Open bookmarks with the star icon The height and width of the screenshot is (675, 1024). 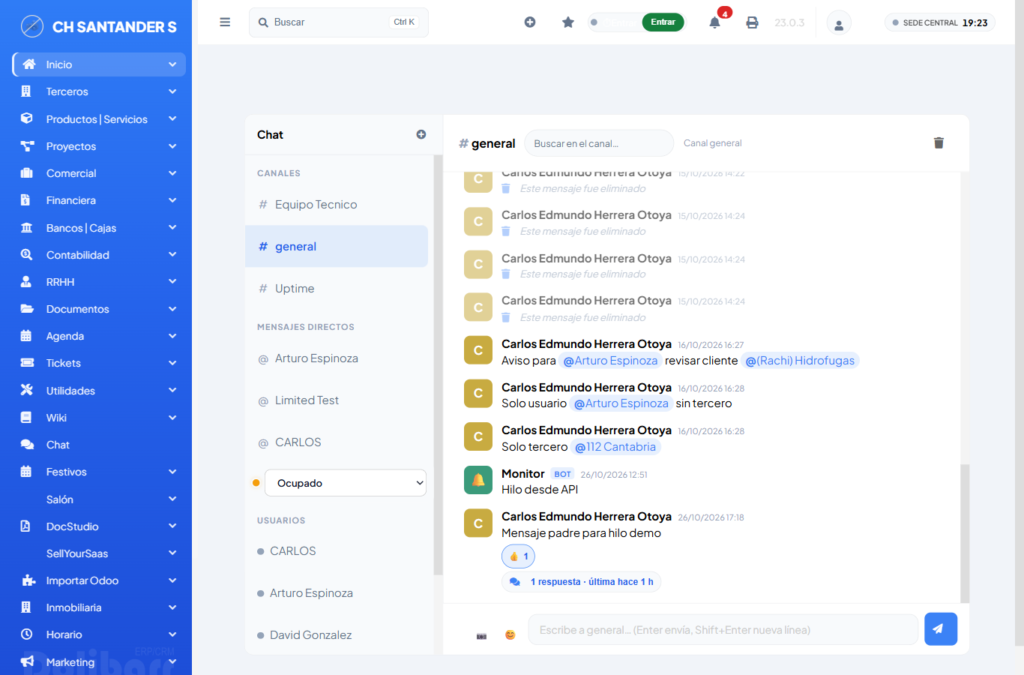coord(568,22)
